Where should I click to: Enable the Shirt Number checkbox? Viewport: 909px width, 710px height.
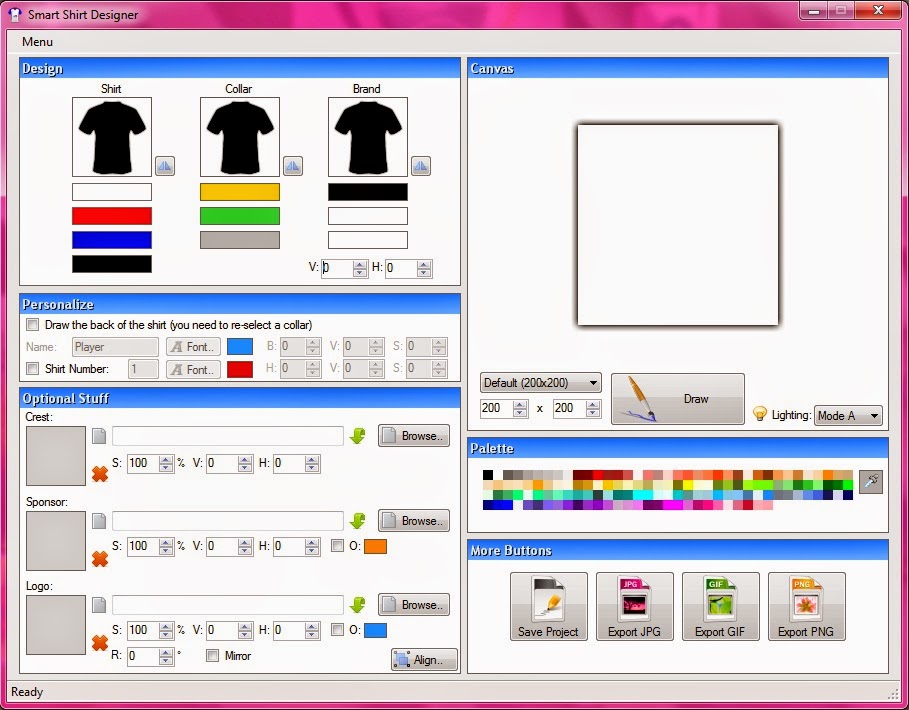tap(32, 369)
